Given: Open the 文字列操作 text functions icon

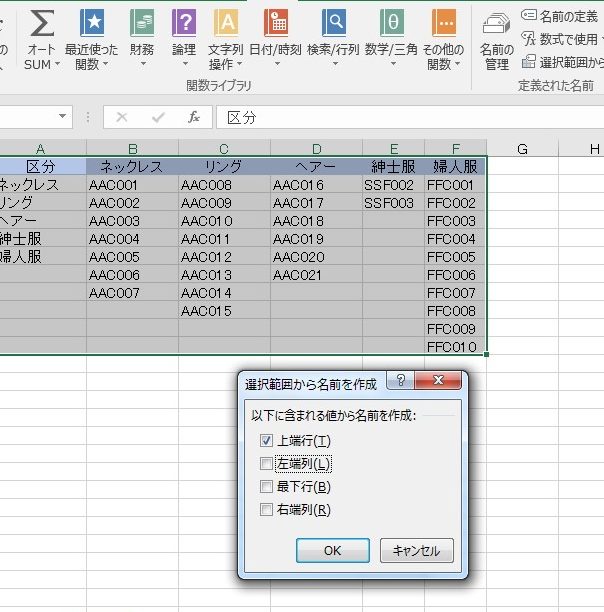Looking at the screenshot, I should 226,23.
